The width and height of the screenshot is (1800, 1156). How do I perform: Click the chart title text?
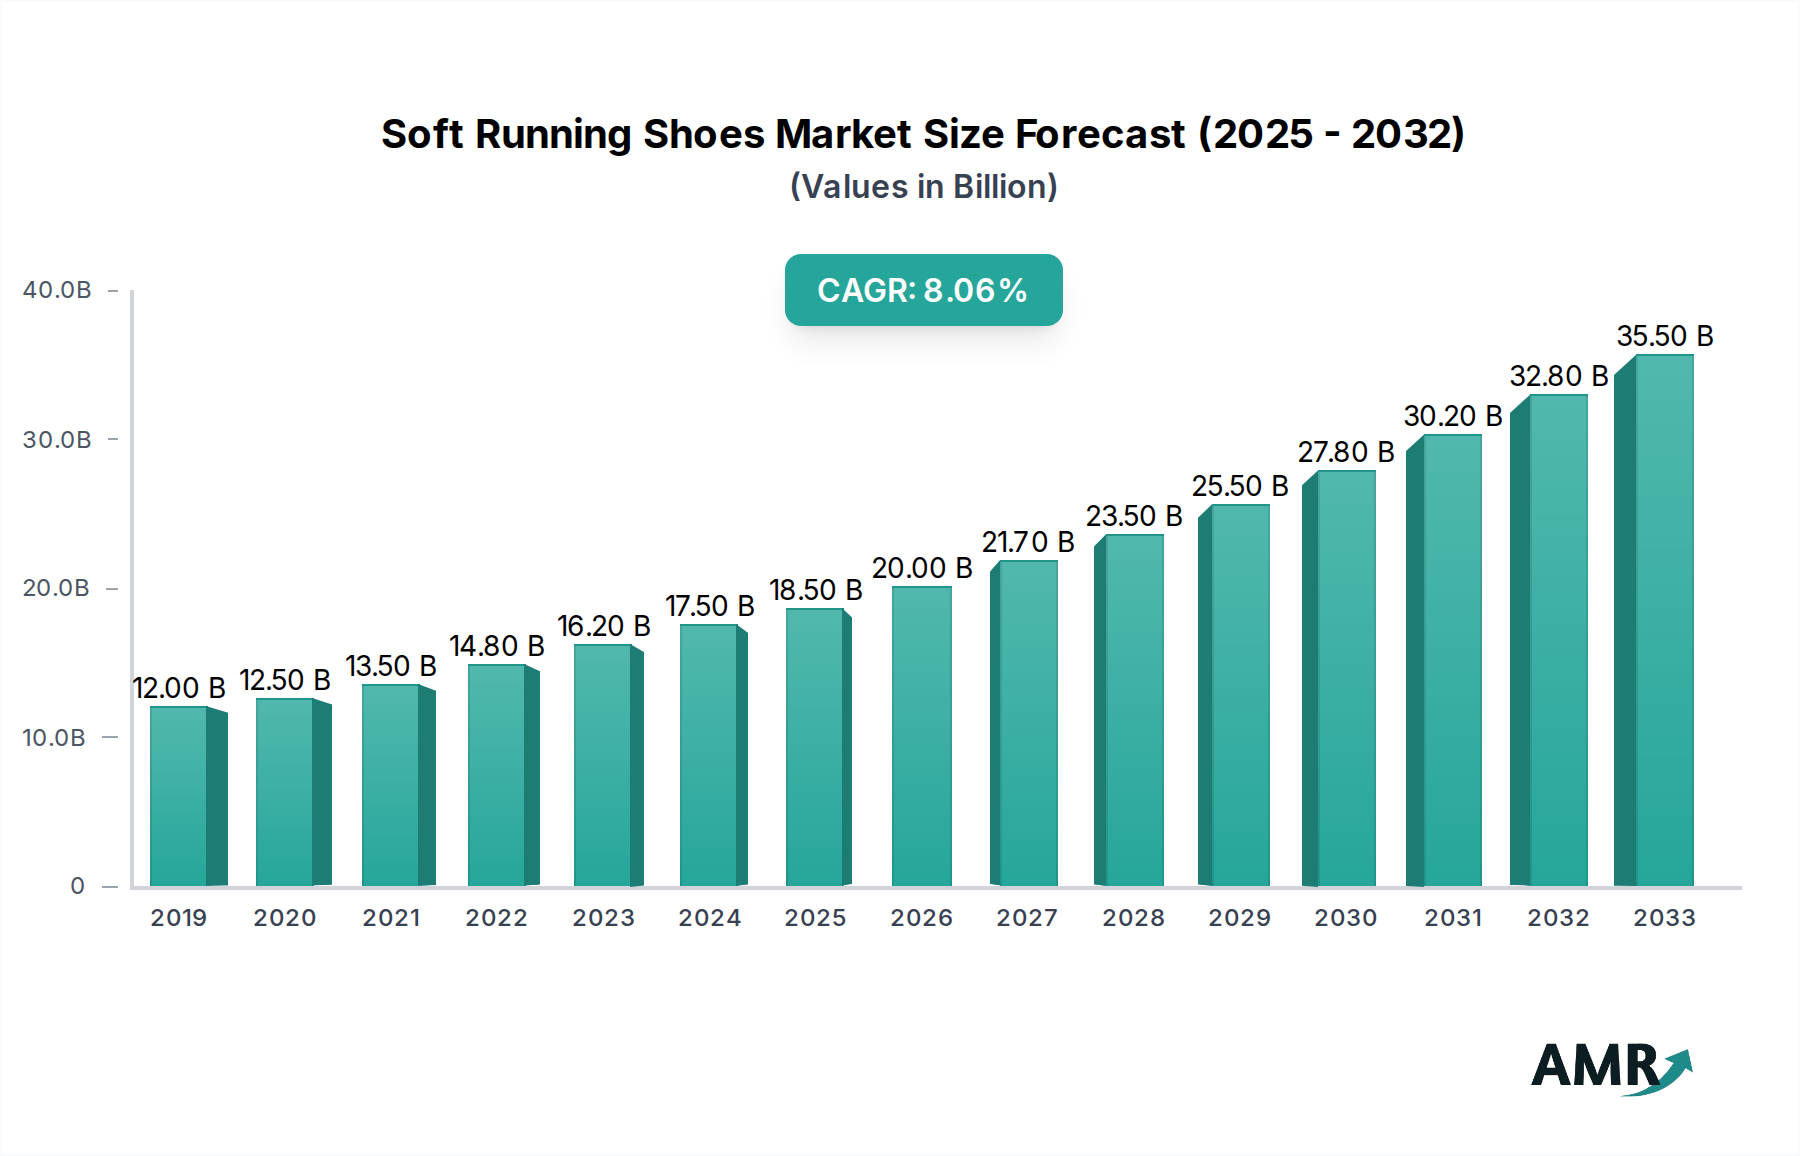coord(921,132)
